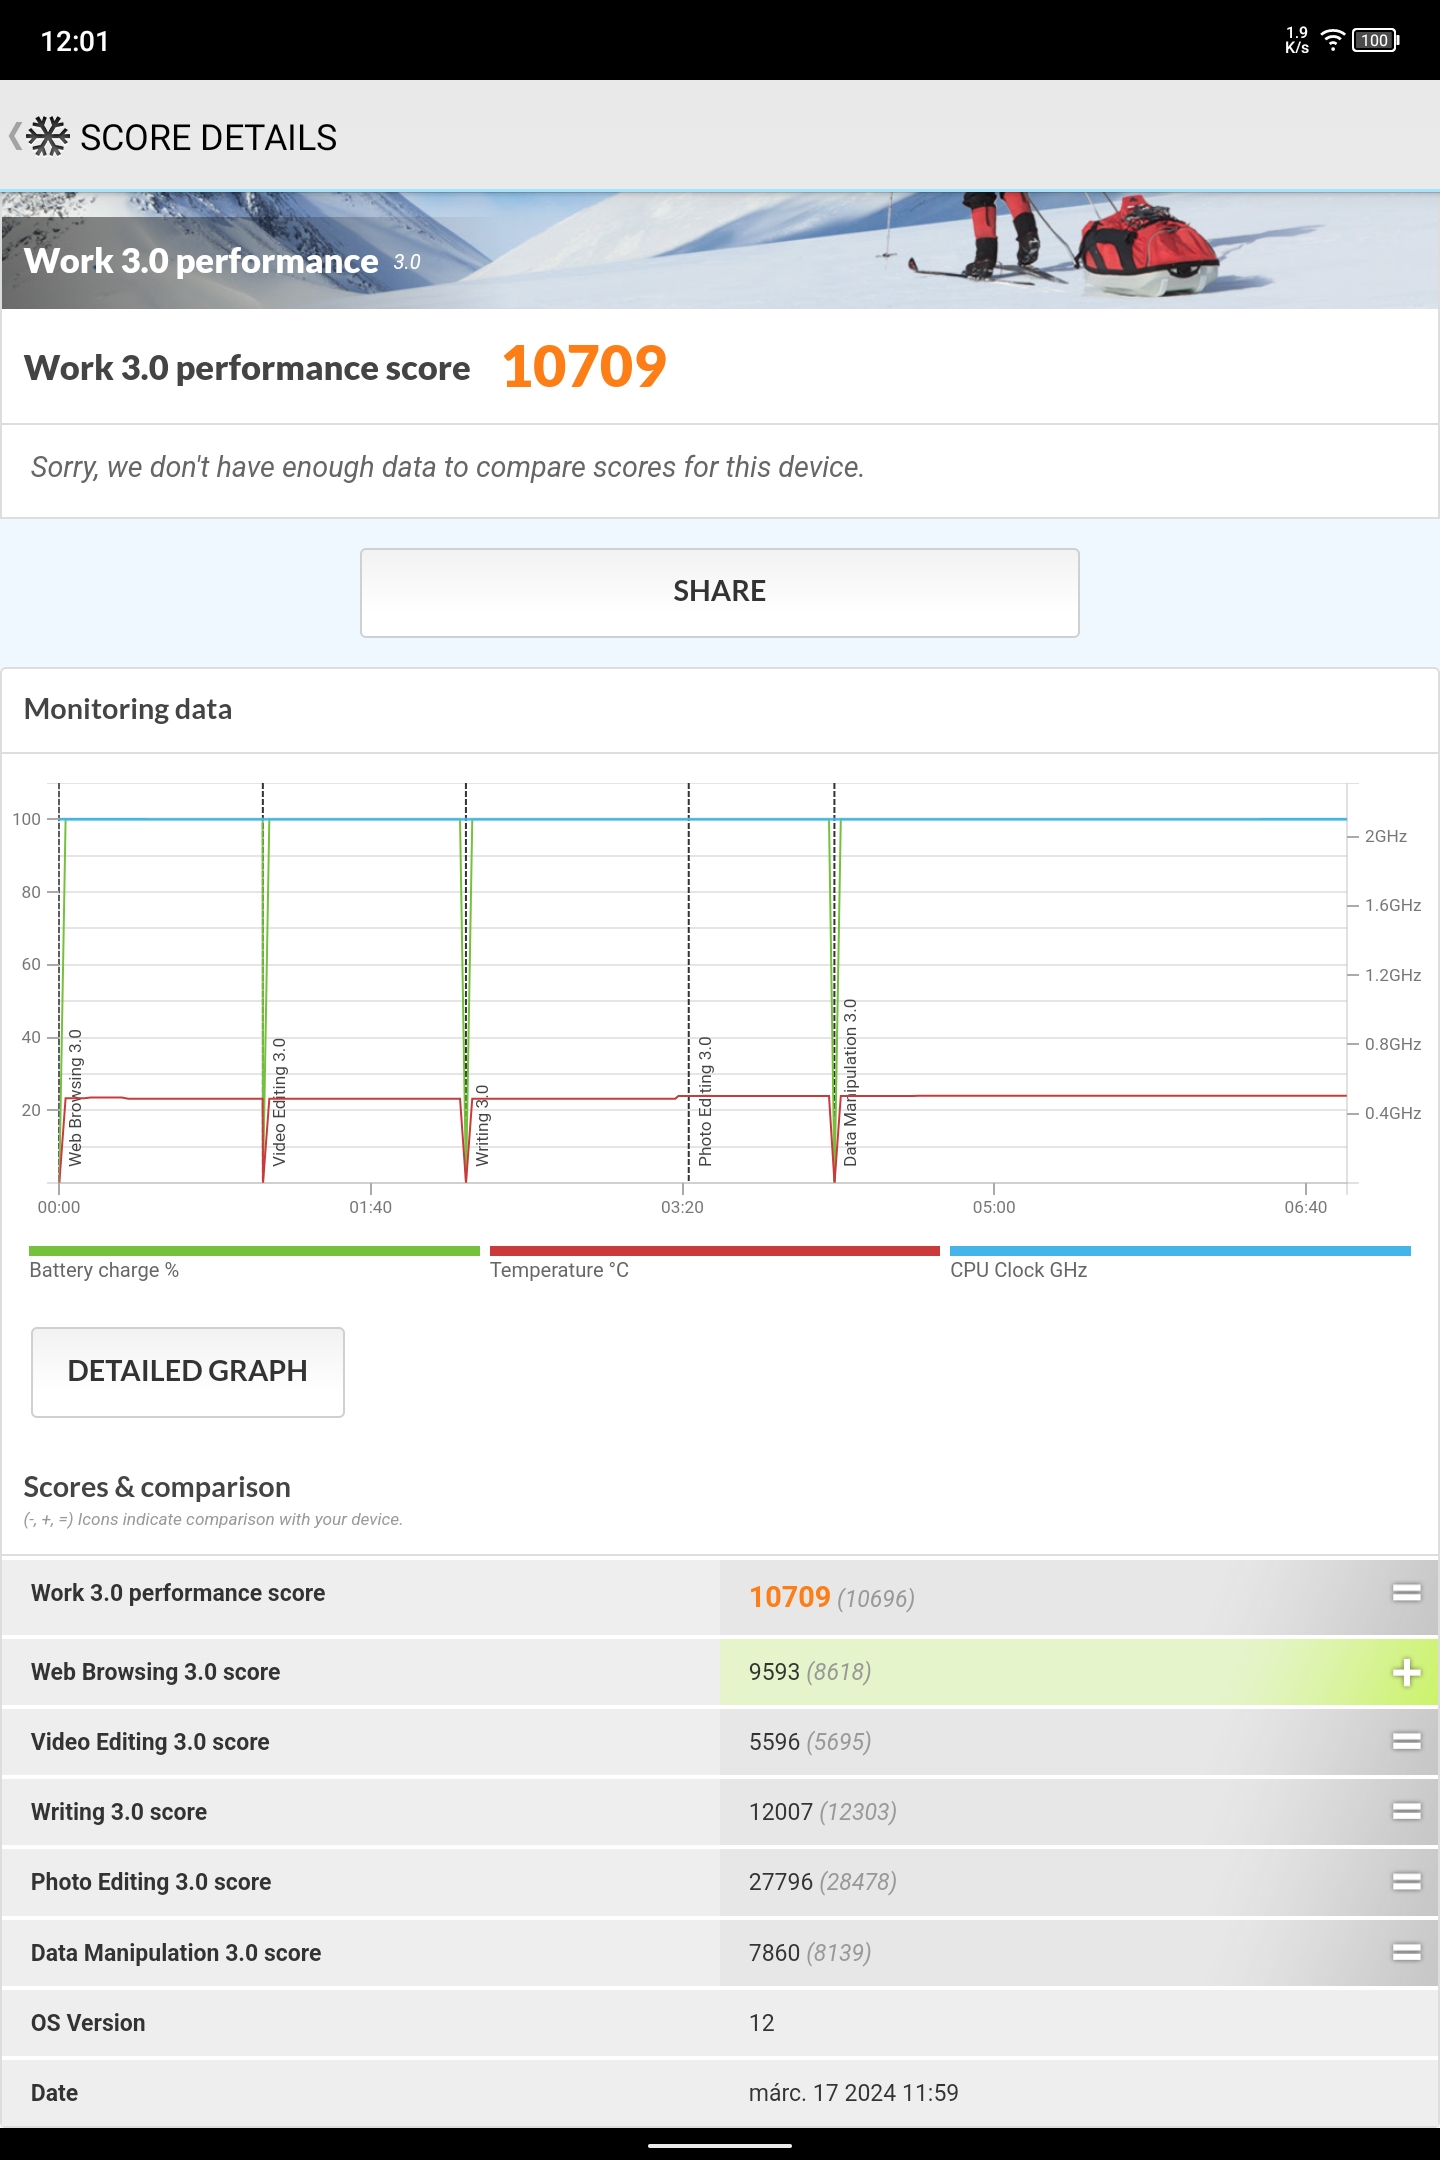The height and width of the screenshot is (2160, 1440).
Task: Tap the Scores & comparison heading
Action: tap(157, 1487)
